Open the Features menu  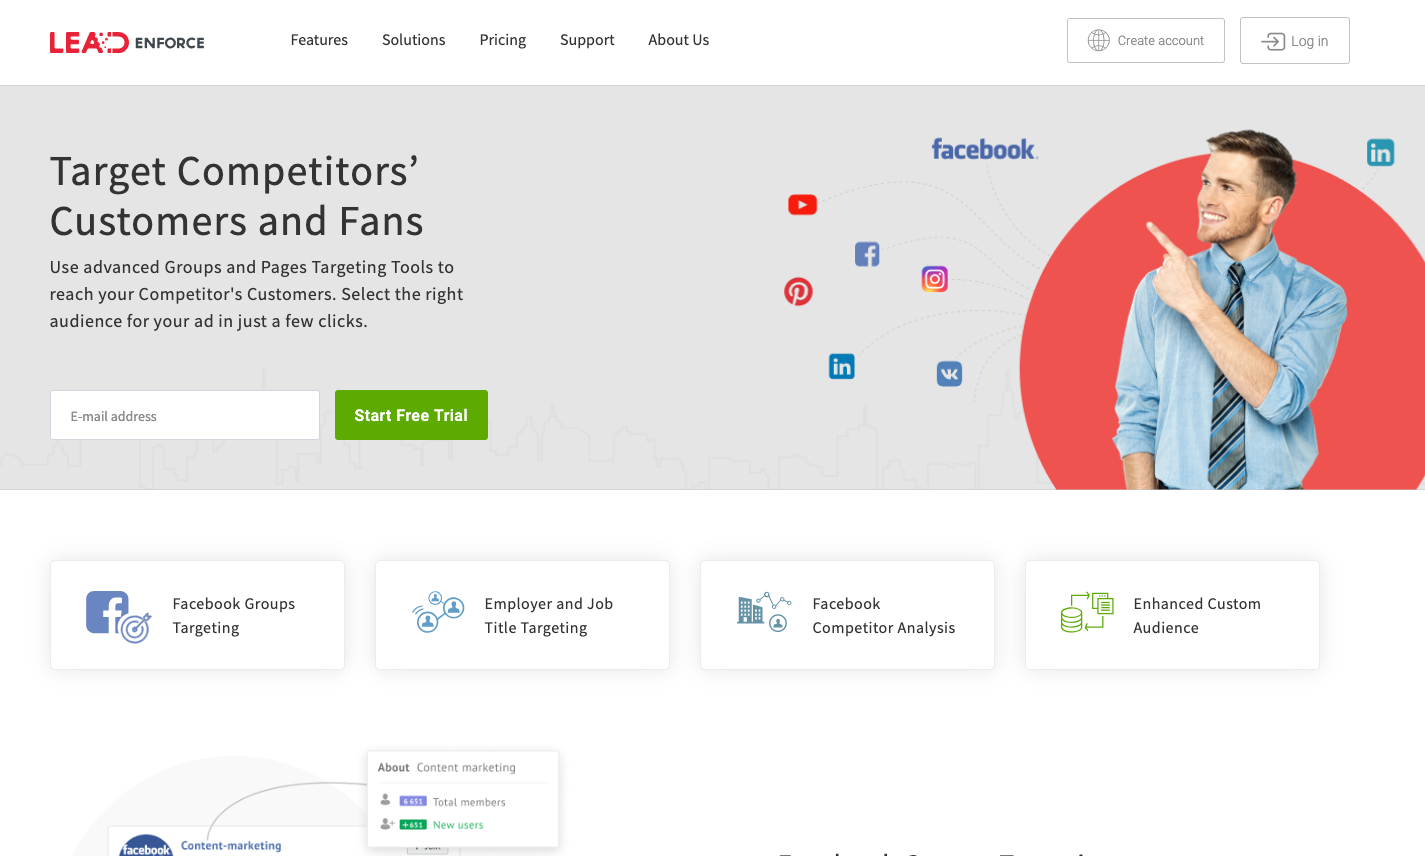319,40
